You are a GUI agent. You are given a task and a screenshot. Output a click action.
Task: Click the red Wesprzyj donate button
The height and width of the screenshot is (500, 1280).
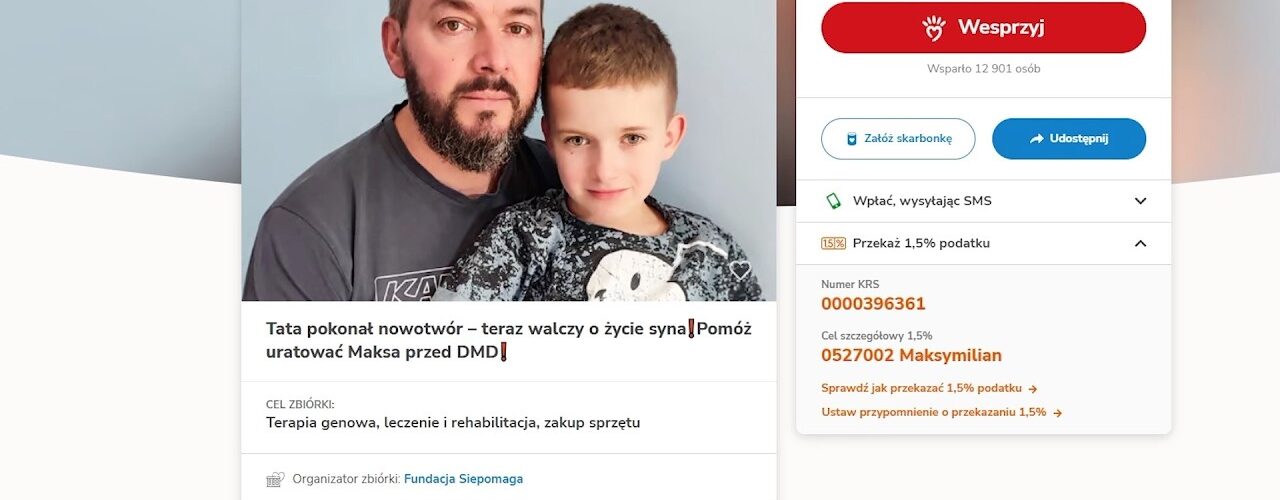983,27
